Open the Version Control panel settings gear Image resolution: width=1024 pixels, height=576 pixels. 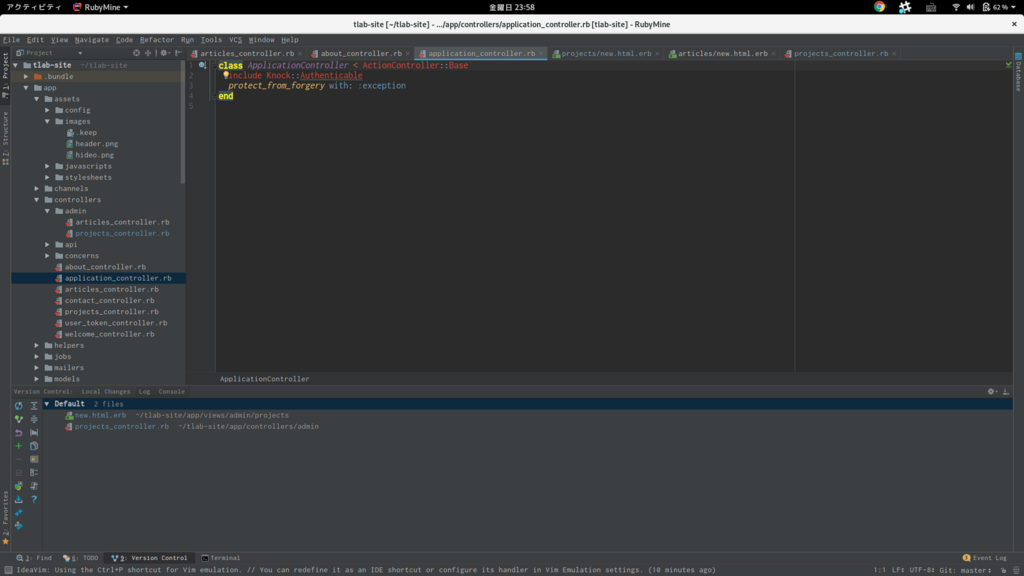(992, 392)
